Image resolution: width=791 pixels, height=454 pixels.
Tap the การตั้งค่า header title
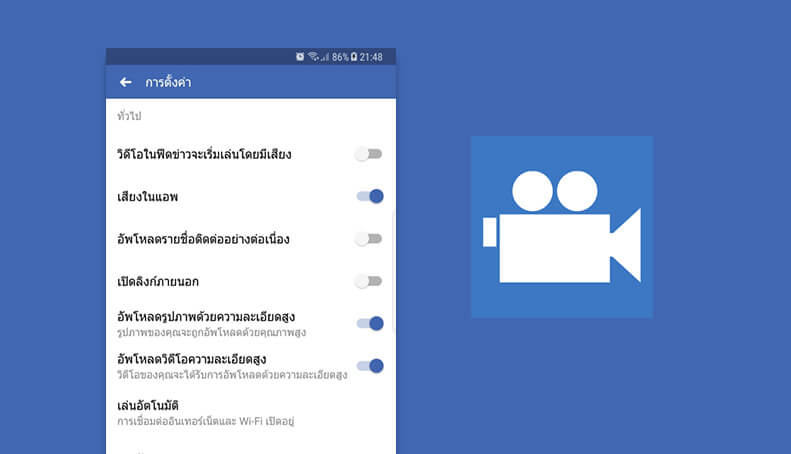coord(168,82)
